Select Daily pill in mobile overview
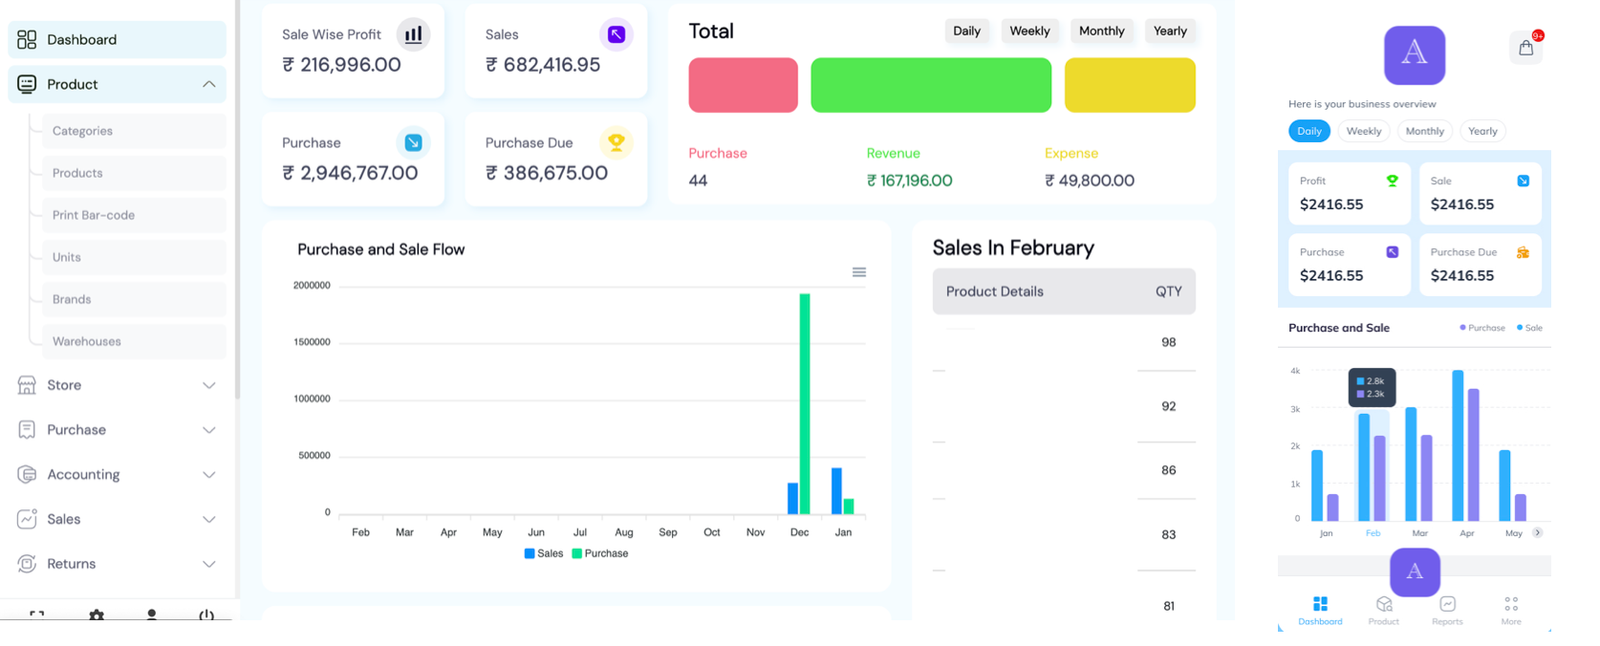 [1309, 131]
